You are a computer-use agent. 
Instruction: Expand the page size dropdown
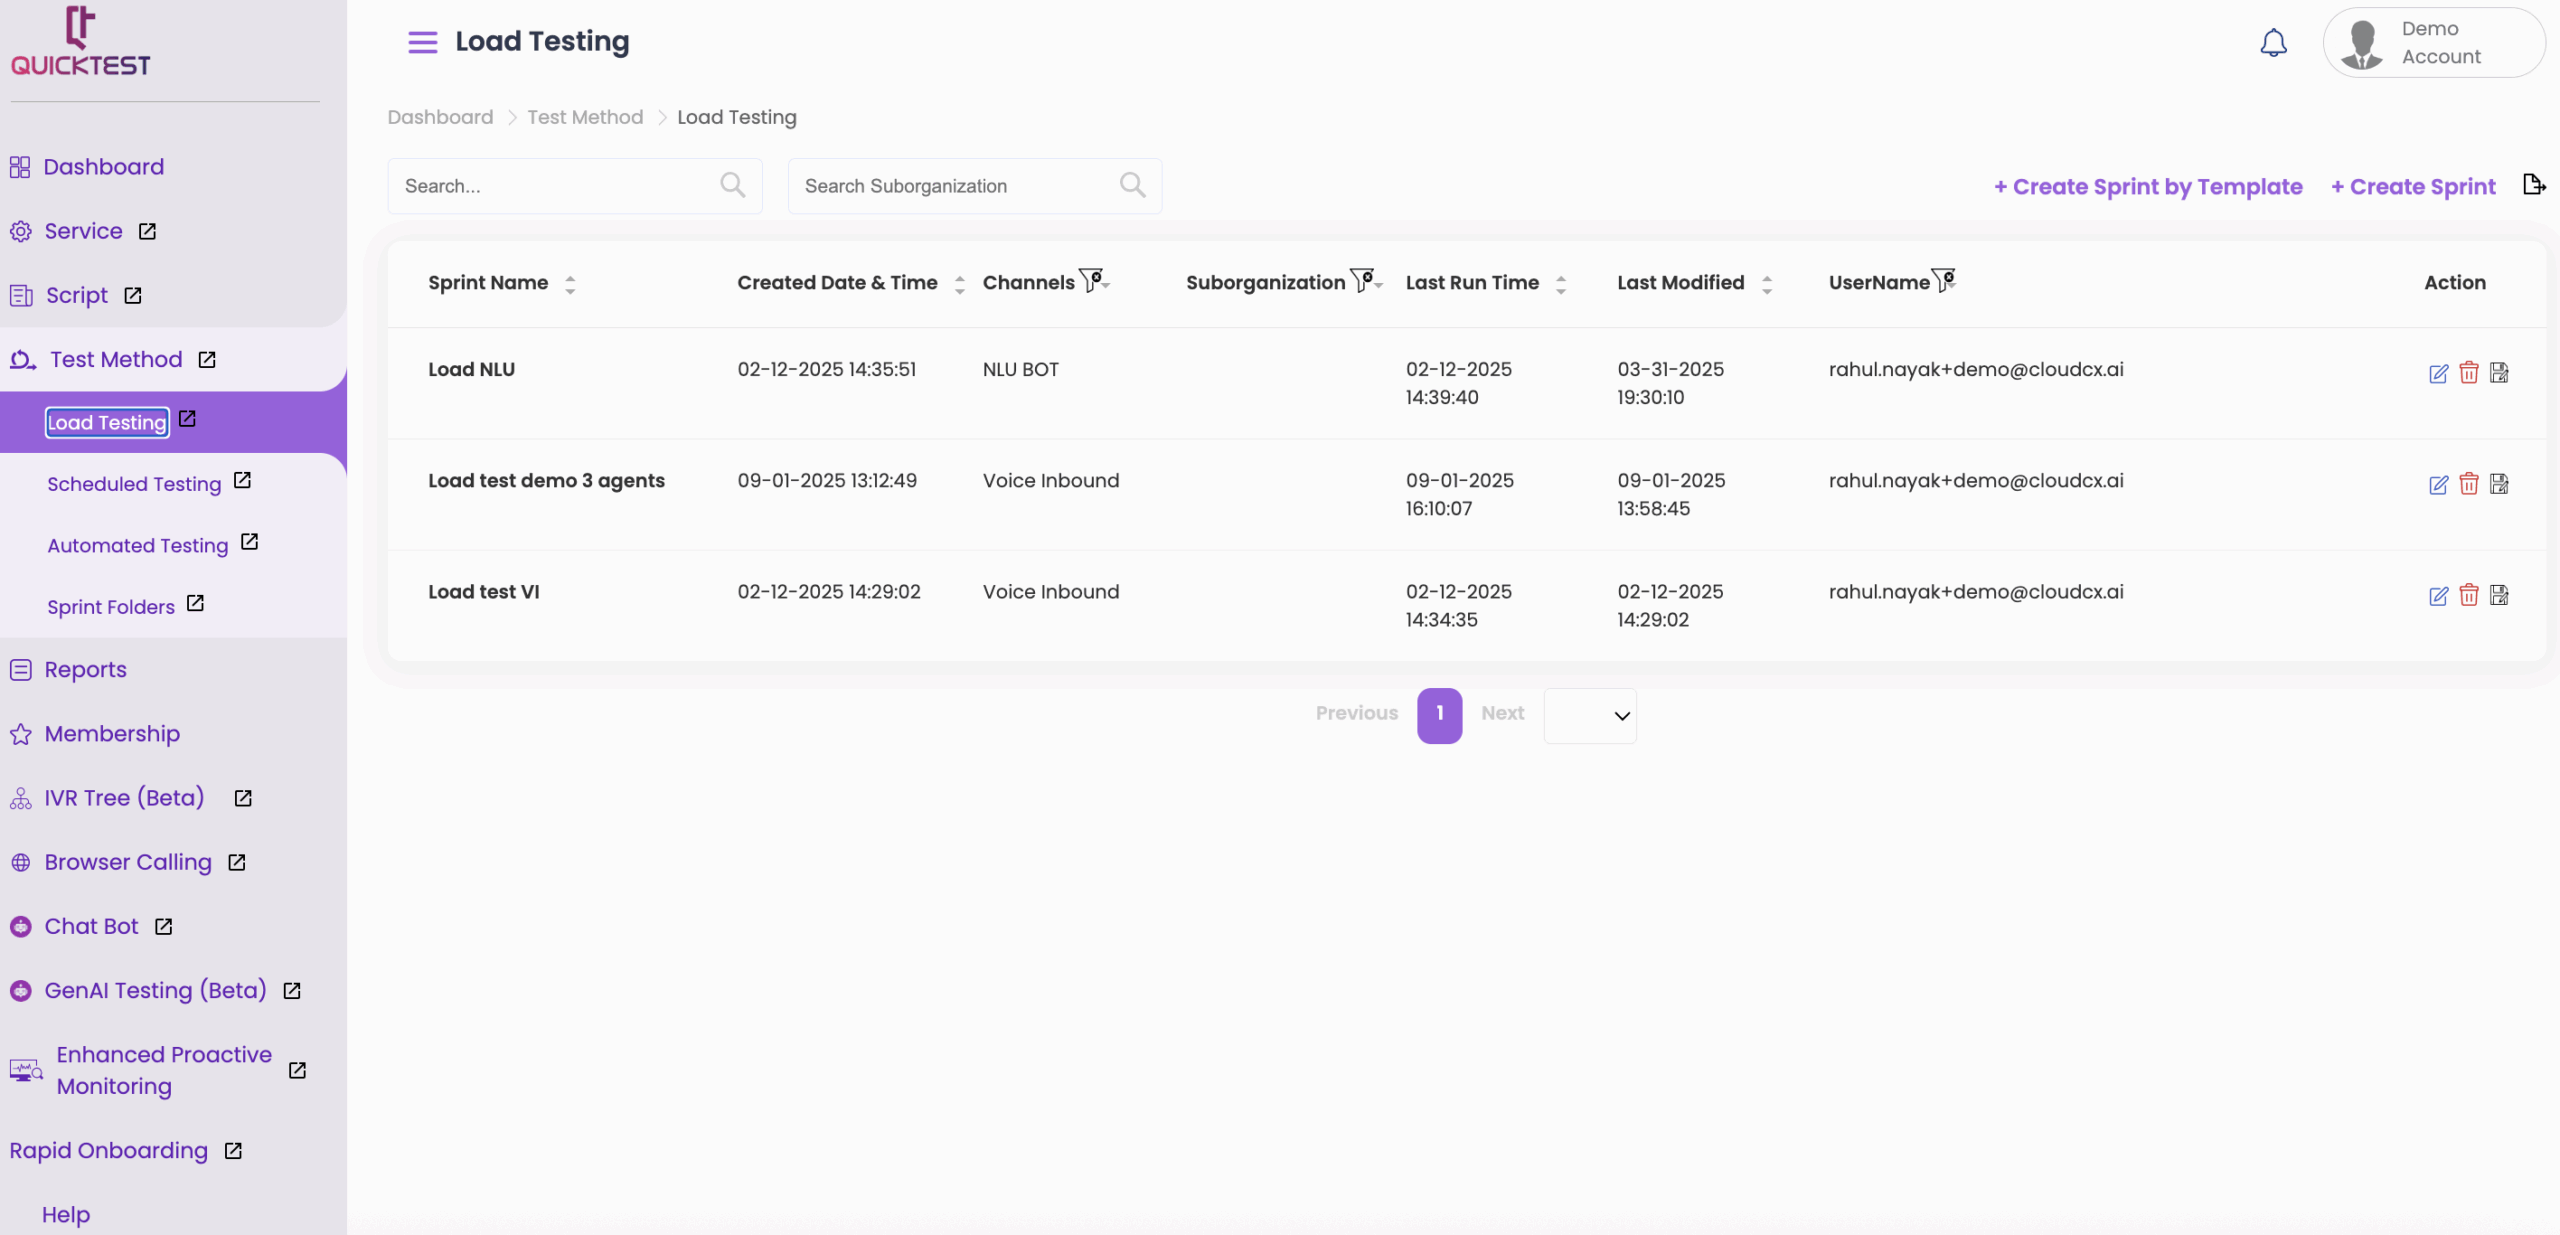[1590, 715]
